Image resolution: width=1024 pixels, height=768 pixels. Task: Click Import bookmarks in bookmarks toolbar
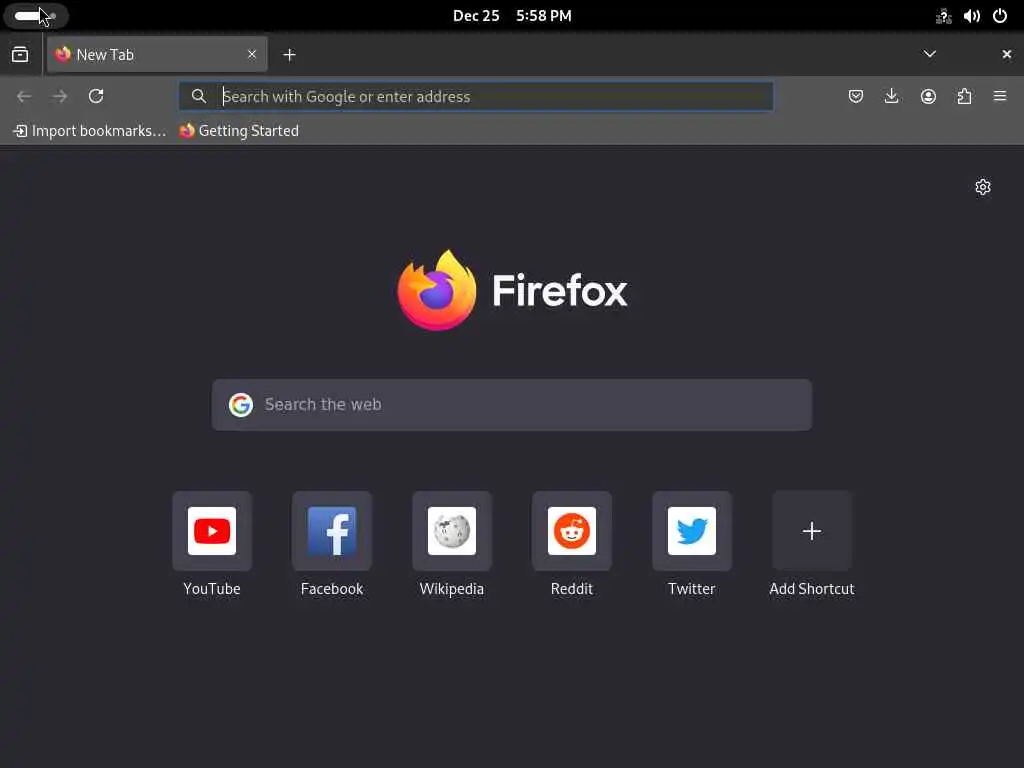[x=89, y=131]
